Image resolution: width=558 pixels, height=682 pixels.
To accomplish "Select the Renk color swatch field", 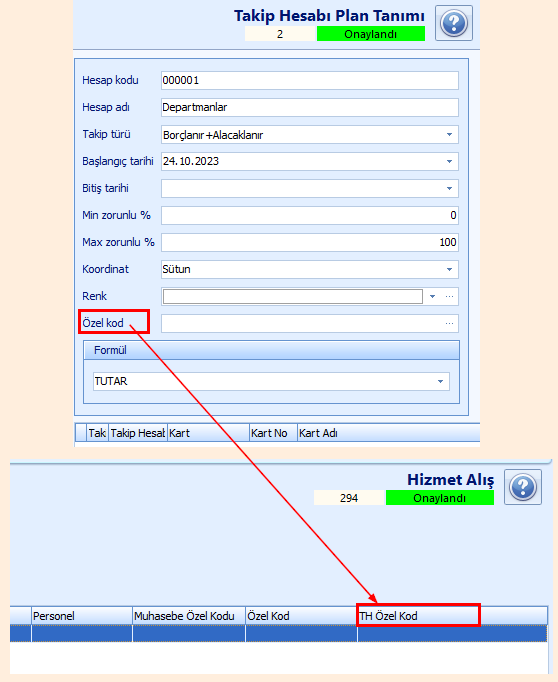I will 293,296.
